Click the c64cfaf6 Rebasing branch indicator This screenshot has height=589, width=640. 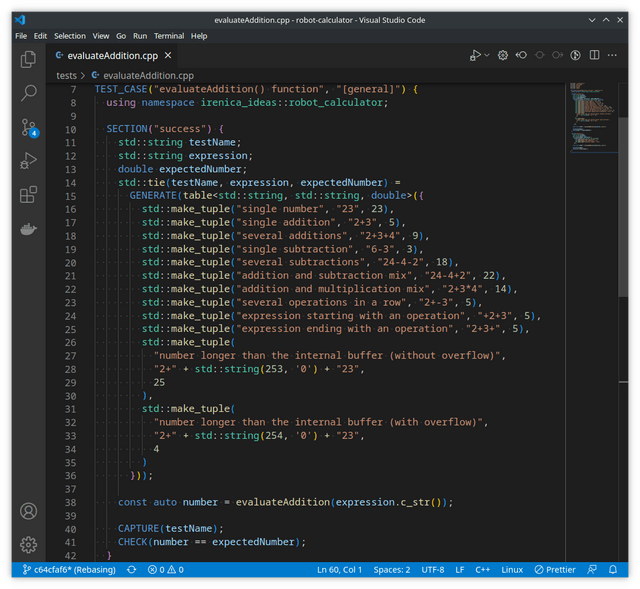[x=69, y=569]
